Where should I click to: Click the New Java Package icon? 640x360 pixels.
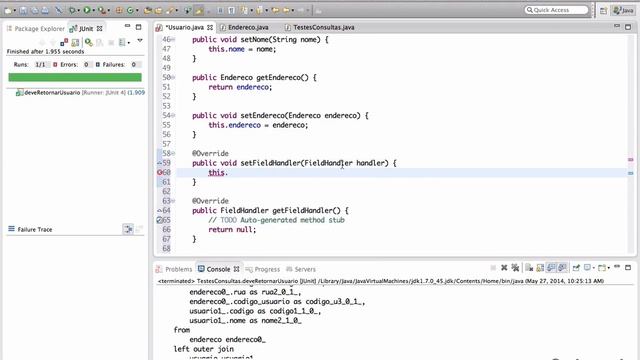[119, 10]
